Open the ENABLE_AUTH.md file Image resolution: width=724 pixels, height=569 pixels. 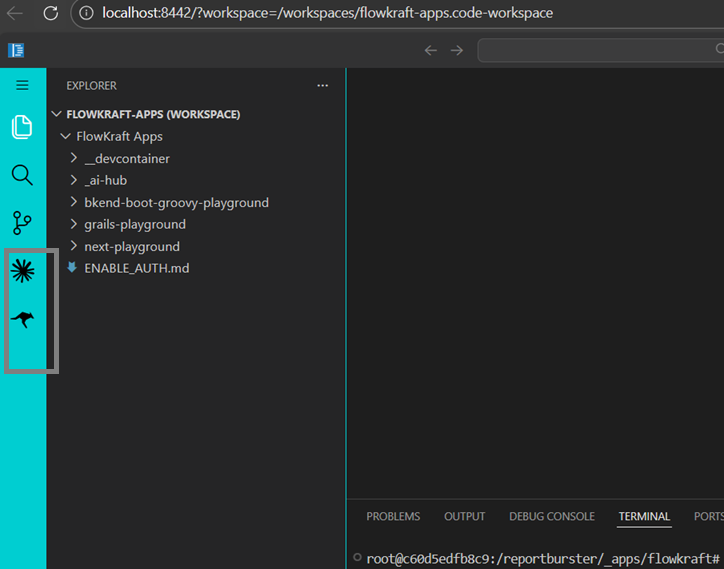137,268
